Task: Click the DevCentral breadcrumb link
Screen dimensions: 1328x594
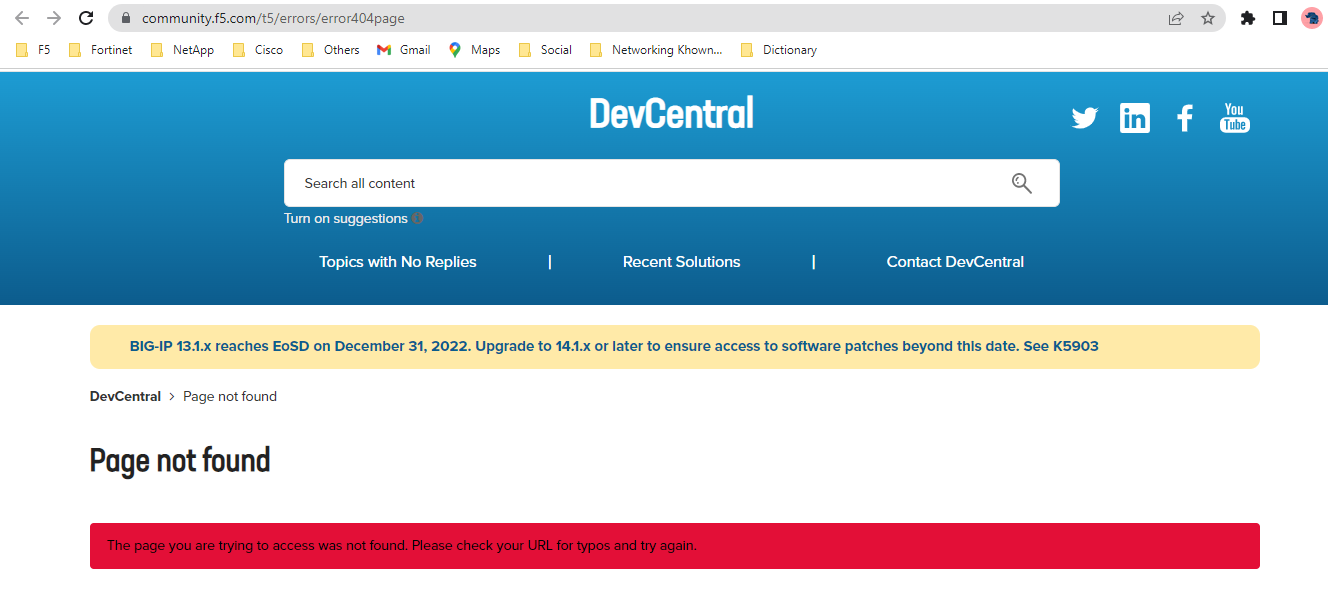Action: click(x=125, y=396)
